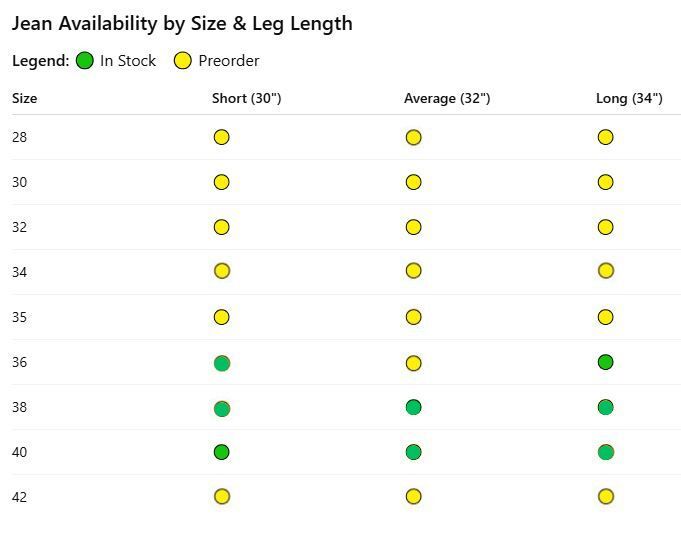Click the Long (34") column header
681x534 pixels.
tap(629, 99)
